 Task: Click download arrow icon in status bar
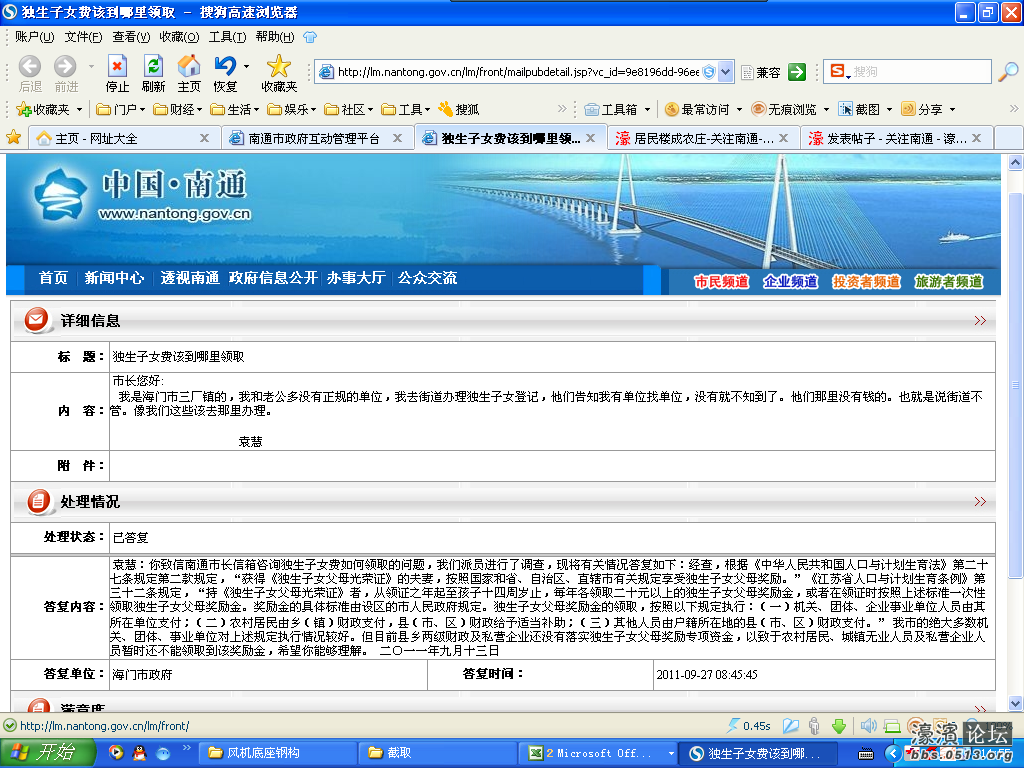point(839,726)
